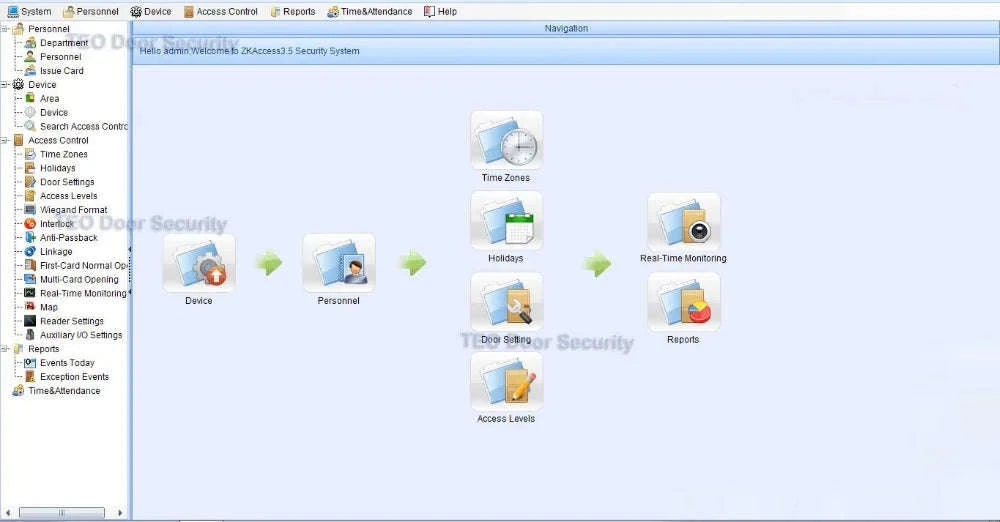Screen dimensions: 1000x522
Task: Open the Holidays calendar icon
Action: coord(506,221)
